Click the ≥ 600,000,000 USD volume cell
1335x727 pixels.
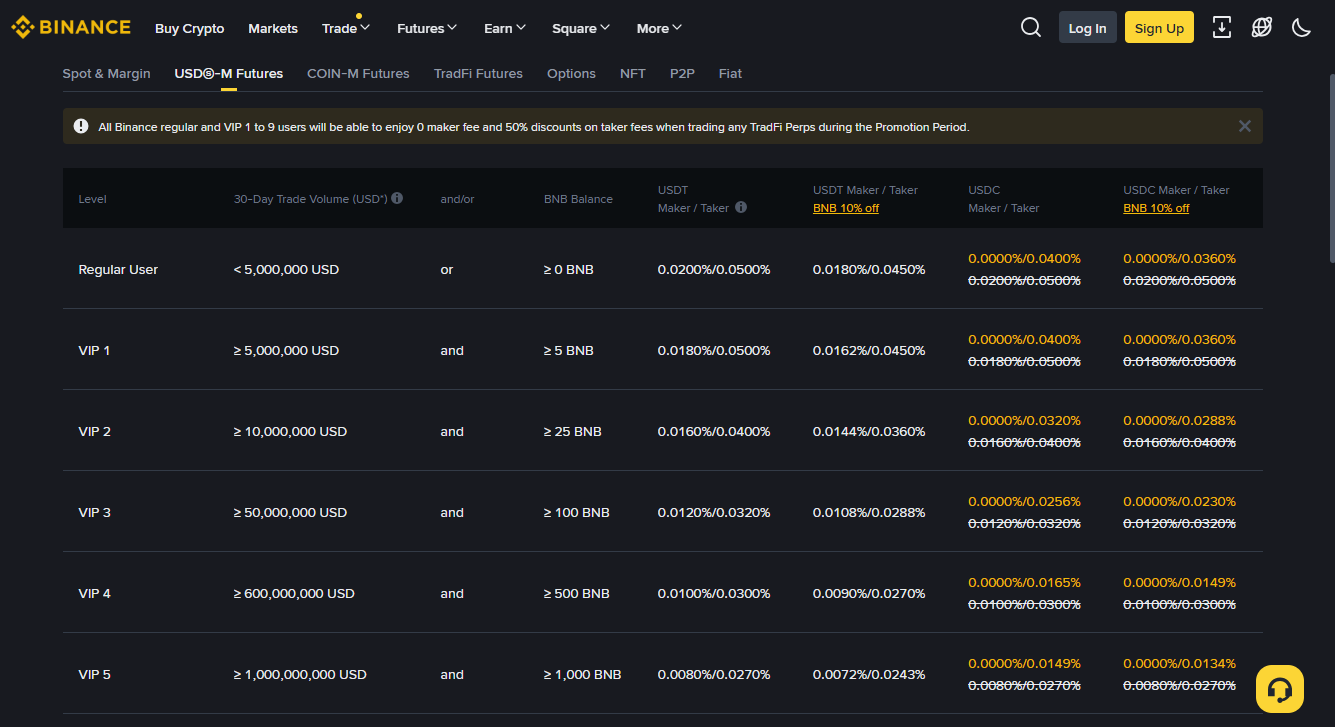(x=294, y=593)
